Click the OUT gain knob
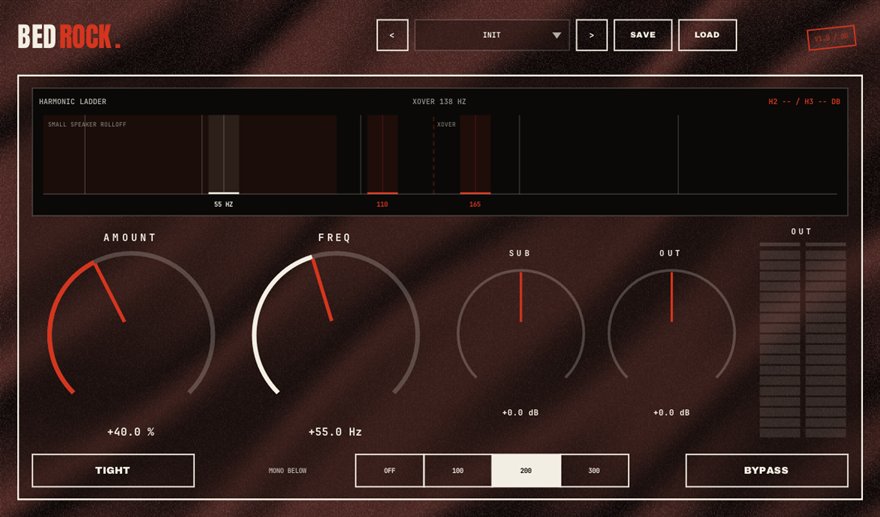Screen dimensions: 880x517 coord(672,324)
